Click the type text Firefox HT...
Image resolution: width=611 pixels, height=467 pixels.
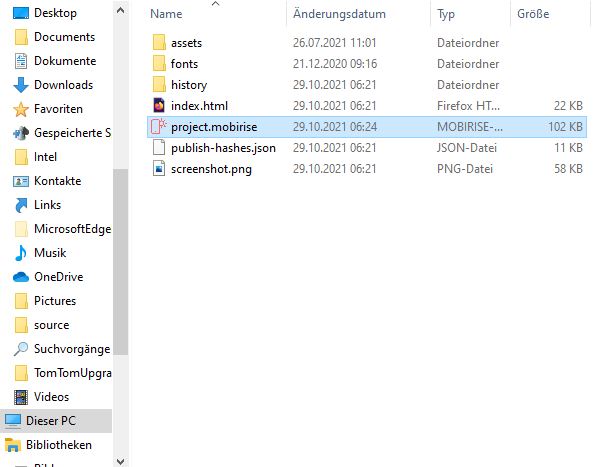(x=468, y=106)
